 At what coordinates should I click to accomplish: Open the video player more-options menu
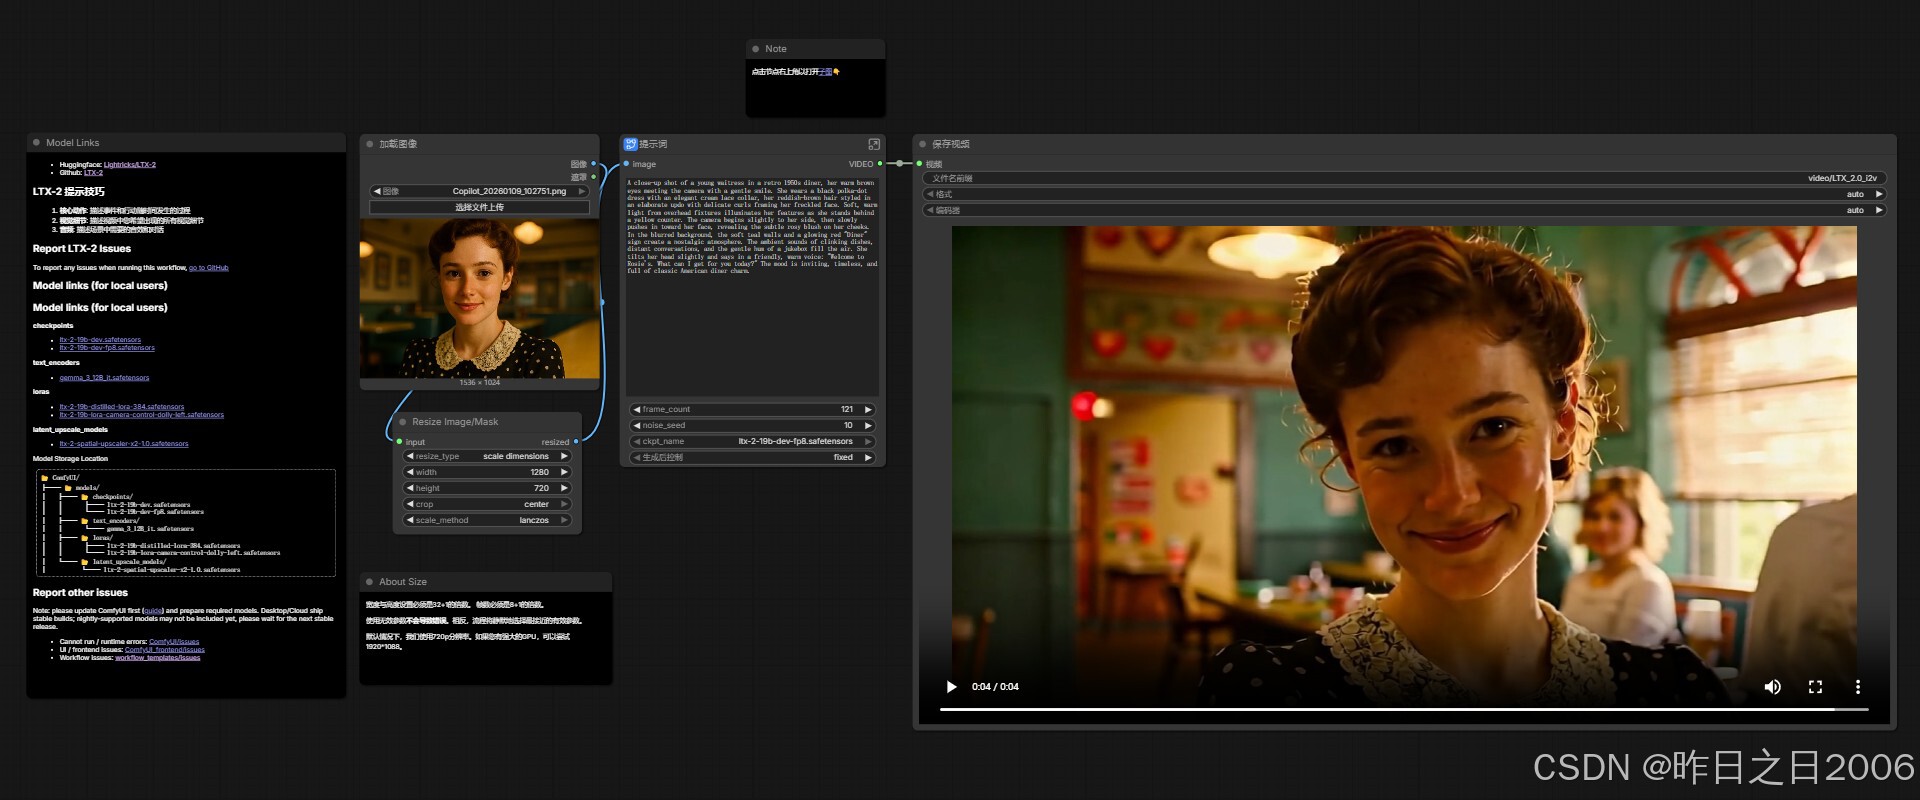point(1858,687)
